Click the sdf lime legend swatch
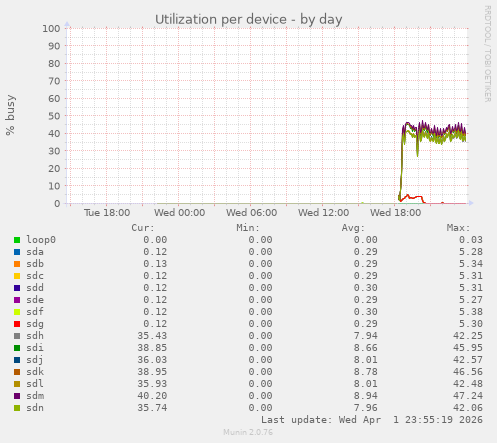The image size is (497, 443). click(17, 312)
